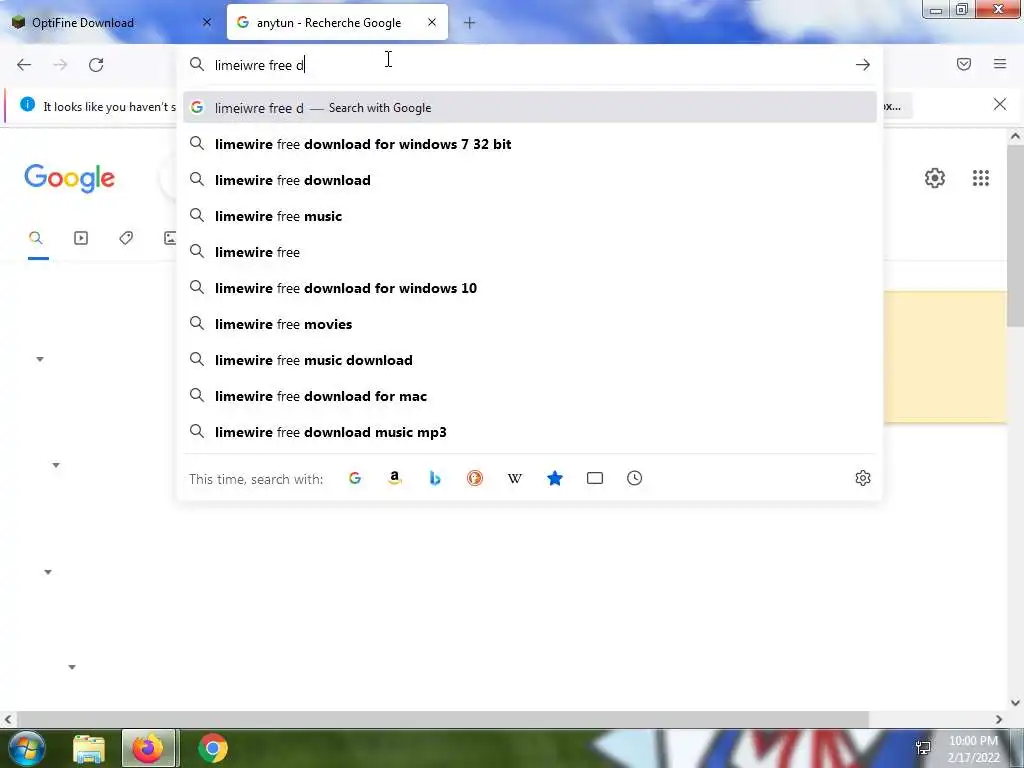Reload the current page
Screen dimensions: 1024x768
tap(96, 65)
